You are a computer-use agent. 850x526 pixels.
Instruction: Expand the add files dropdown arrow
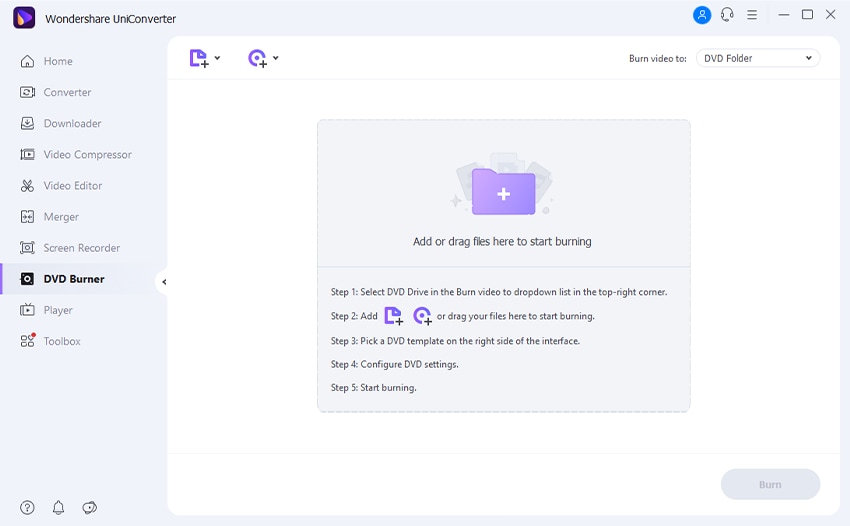(218, 58)
